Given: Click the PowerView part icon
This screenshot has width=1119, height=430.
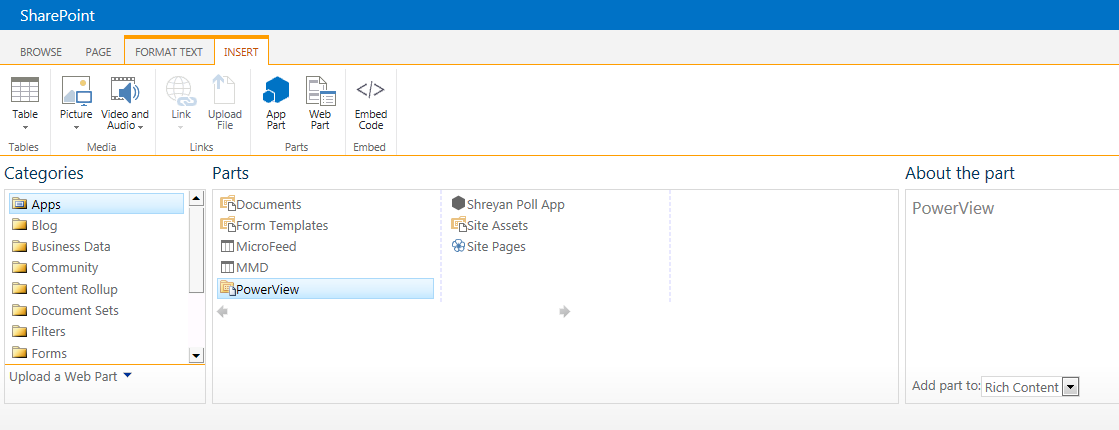Looking at the screenshot, I should coord(228,289).
